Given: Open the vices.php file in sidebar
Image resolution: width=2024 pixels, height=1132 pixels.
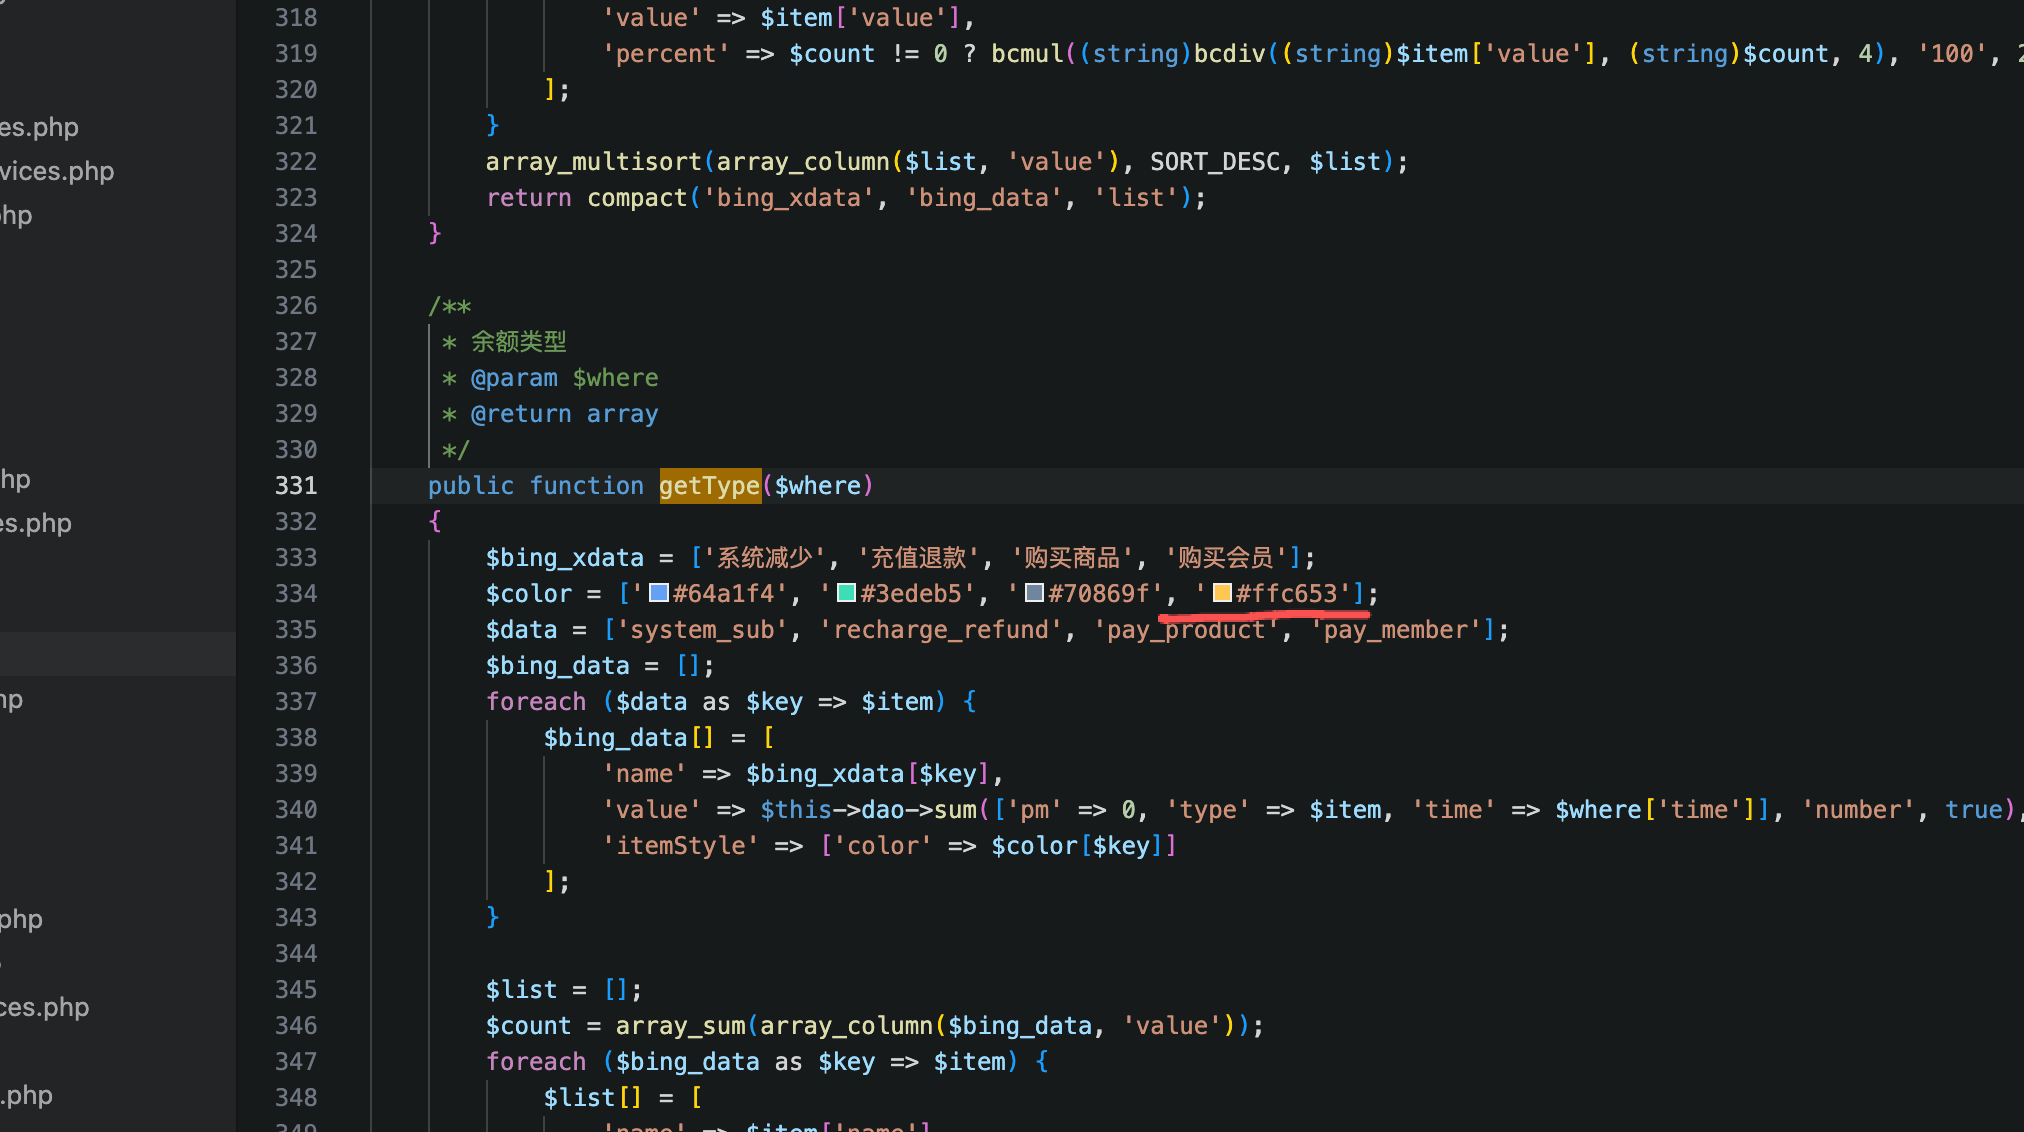Looking at the screenshot, I should pos(57,171).
